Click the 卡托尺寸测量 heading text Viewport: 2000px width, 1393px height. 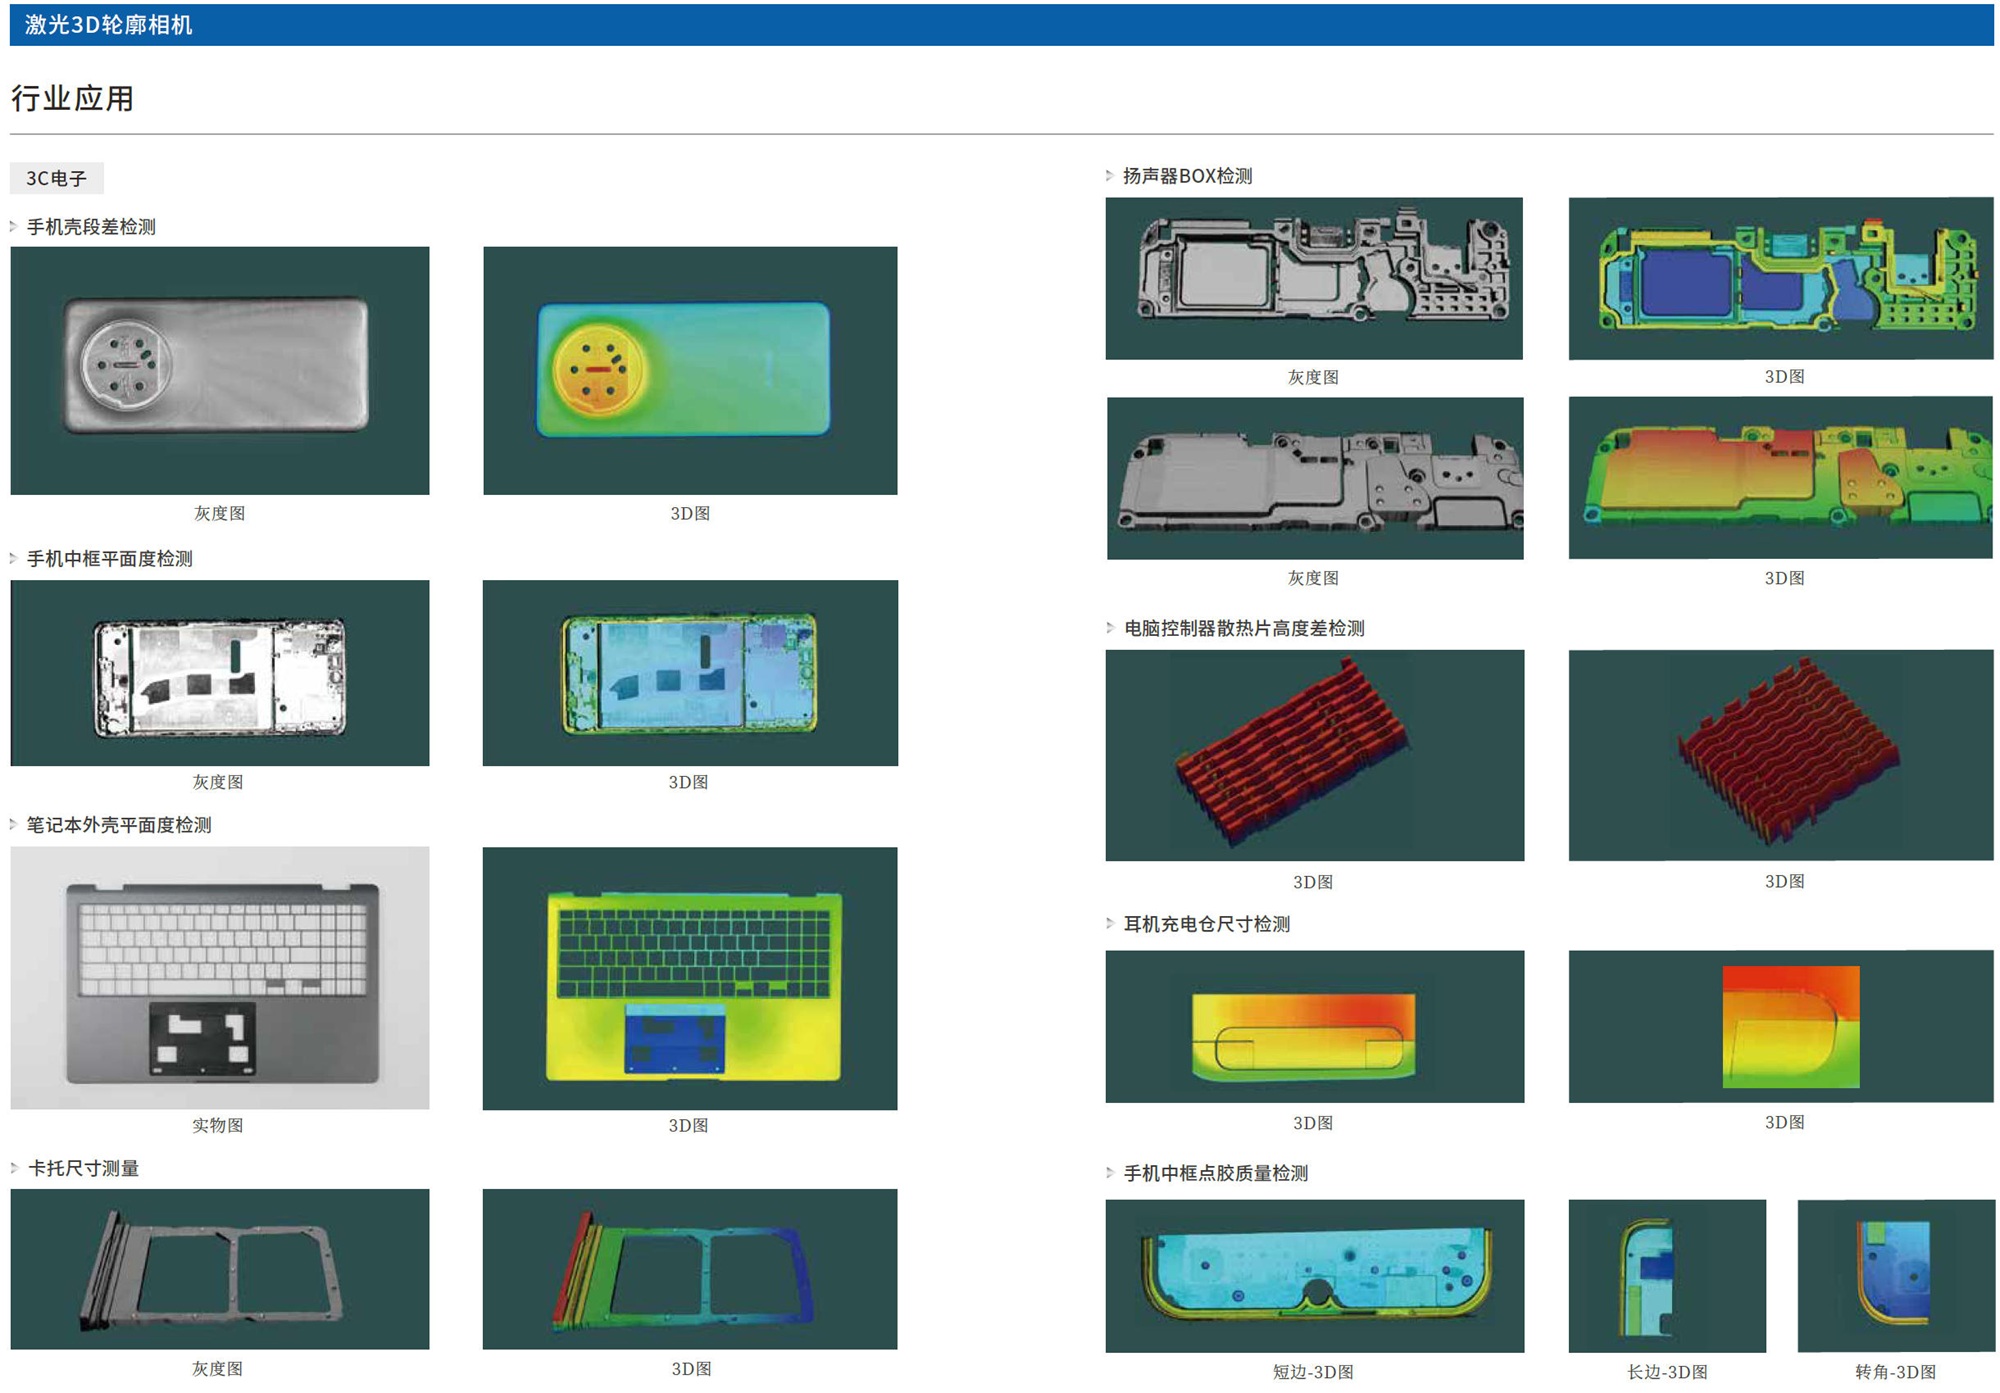click(83, 1168)
